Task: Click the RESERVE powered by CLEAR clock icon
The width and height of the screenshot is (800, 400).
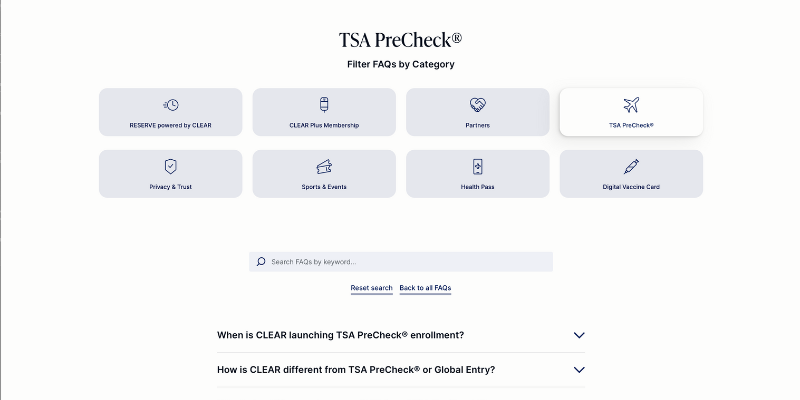Action: (170, 105)
